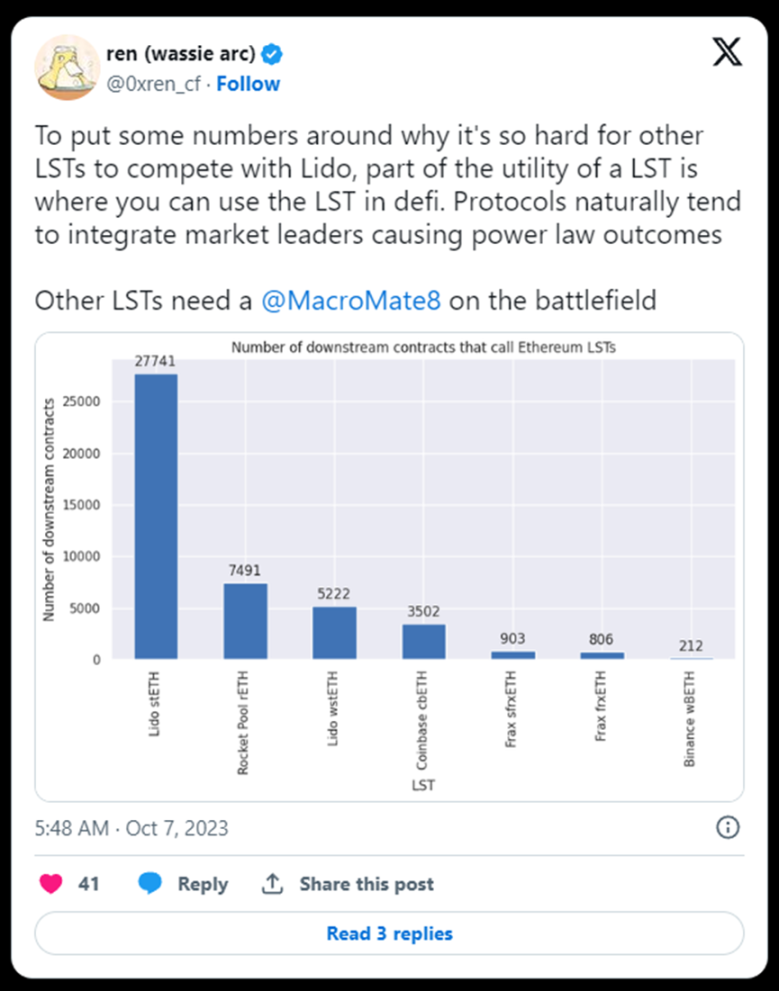This screenshot has width=779, height=991.
Task: Click the Reply text label
Action: click(x=202, y=884)
